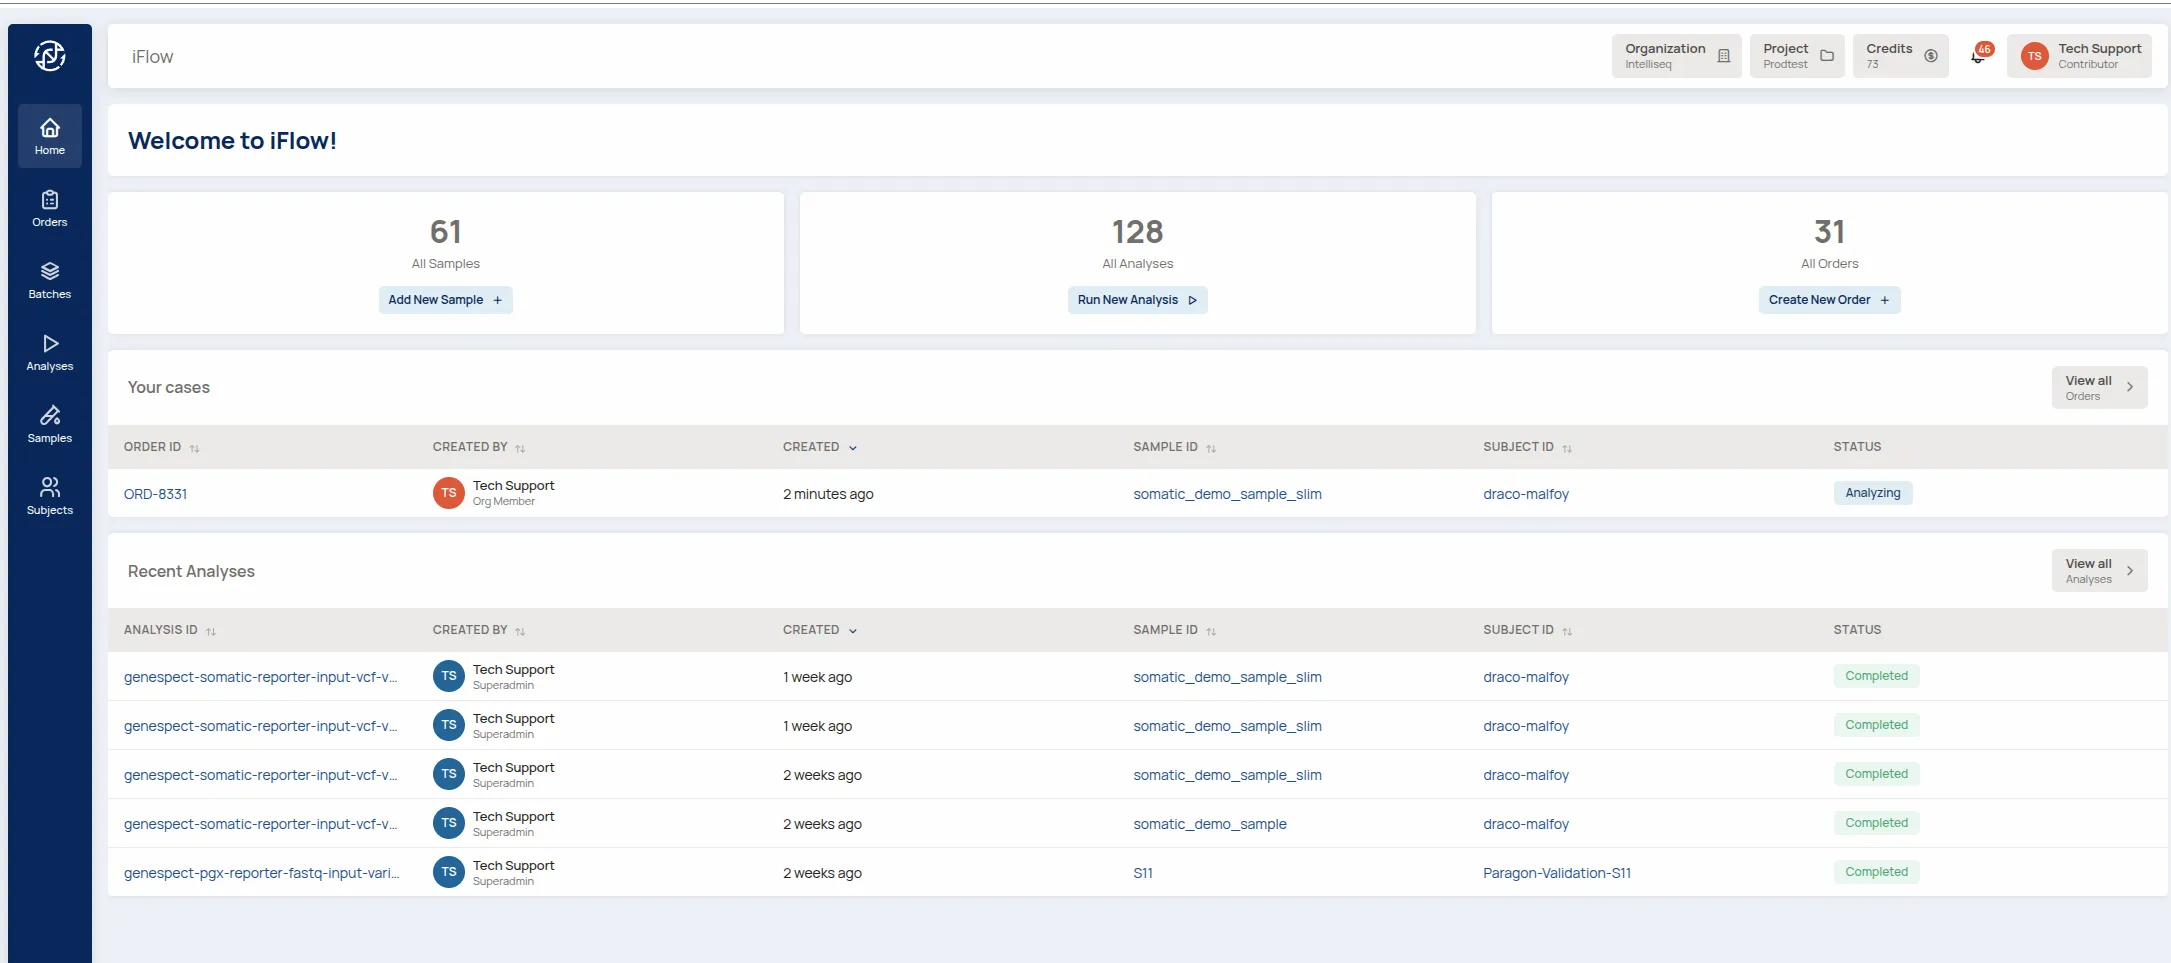Click the 128 All Analyses count
This screenshot has height=963, width=2171.
[1137, 232]
